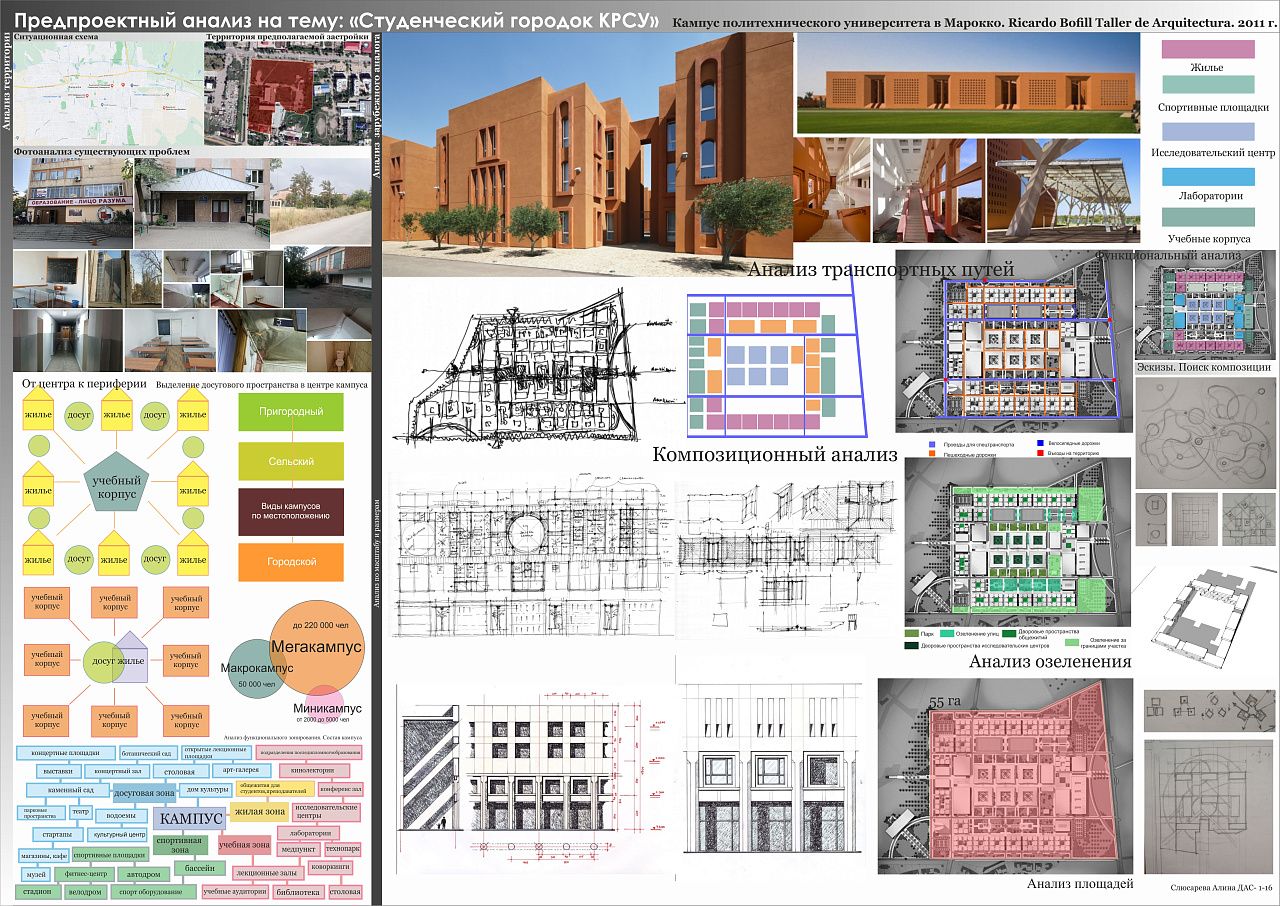This screenshot has width=1280, height=906.
Task: Select the green Пригородный campus type box
Action: 290,412
